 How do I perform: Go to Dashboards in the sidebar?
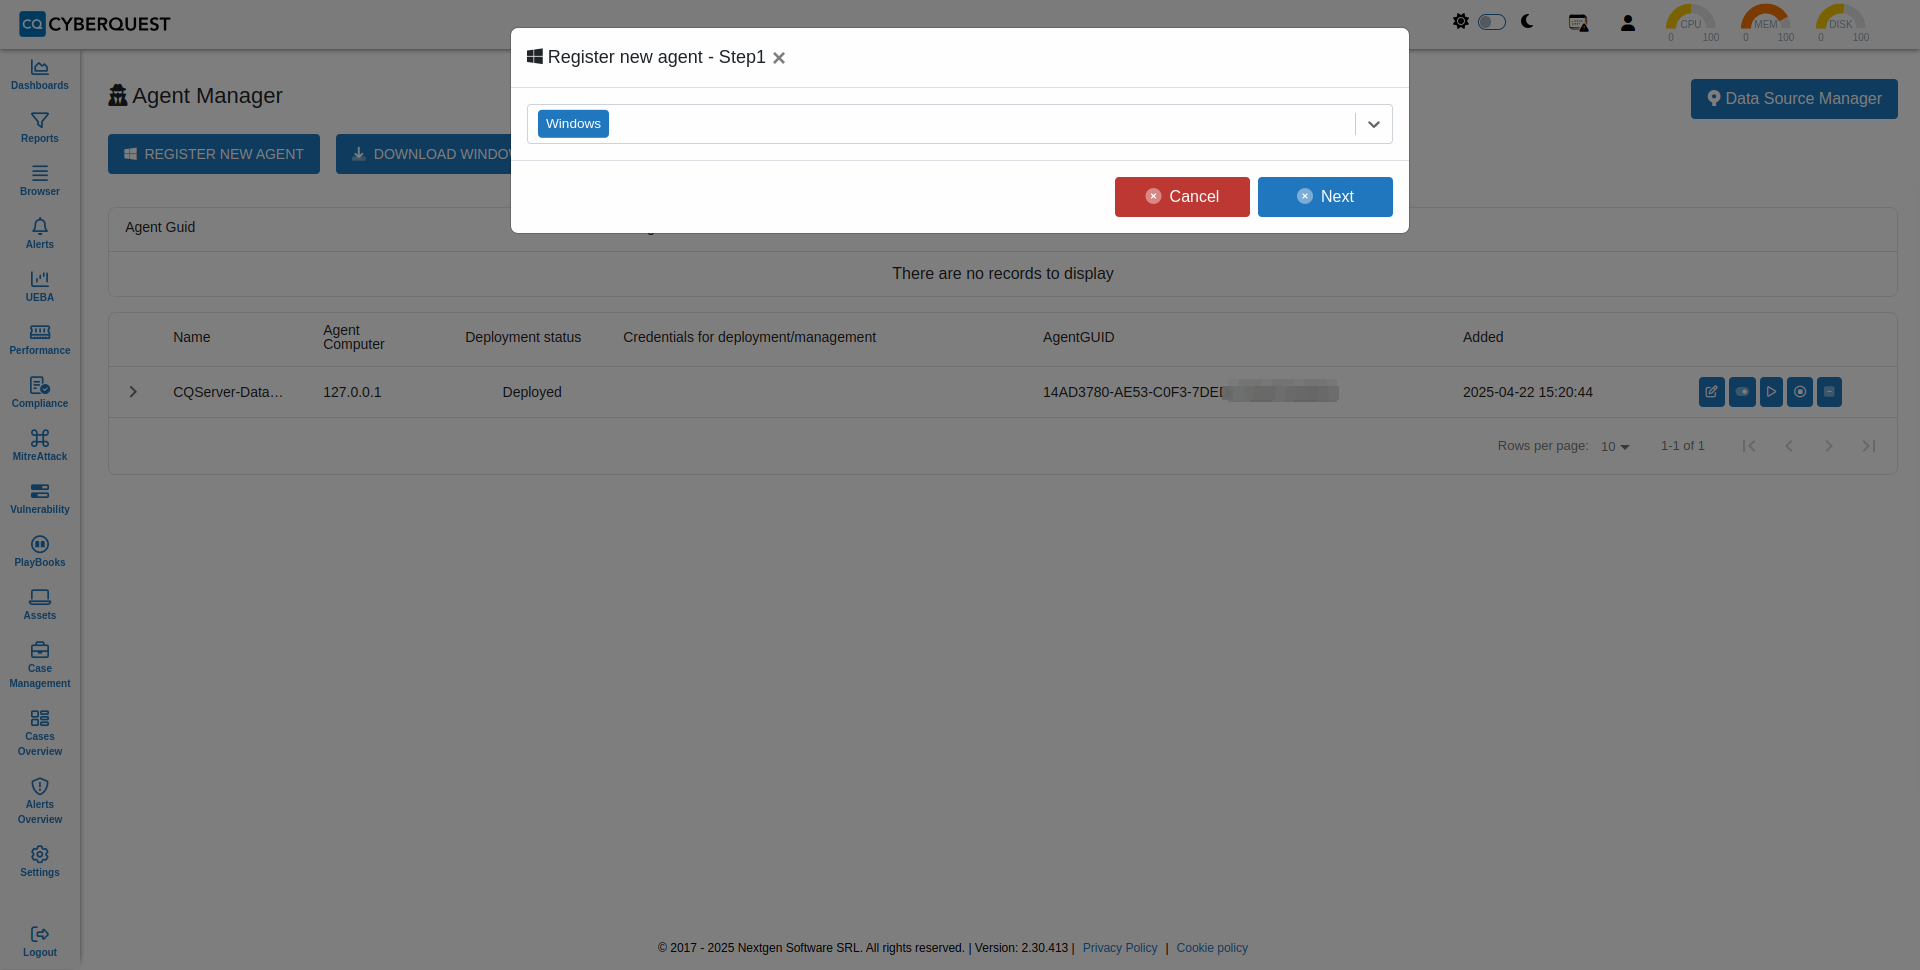click(40, 74)
